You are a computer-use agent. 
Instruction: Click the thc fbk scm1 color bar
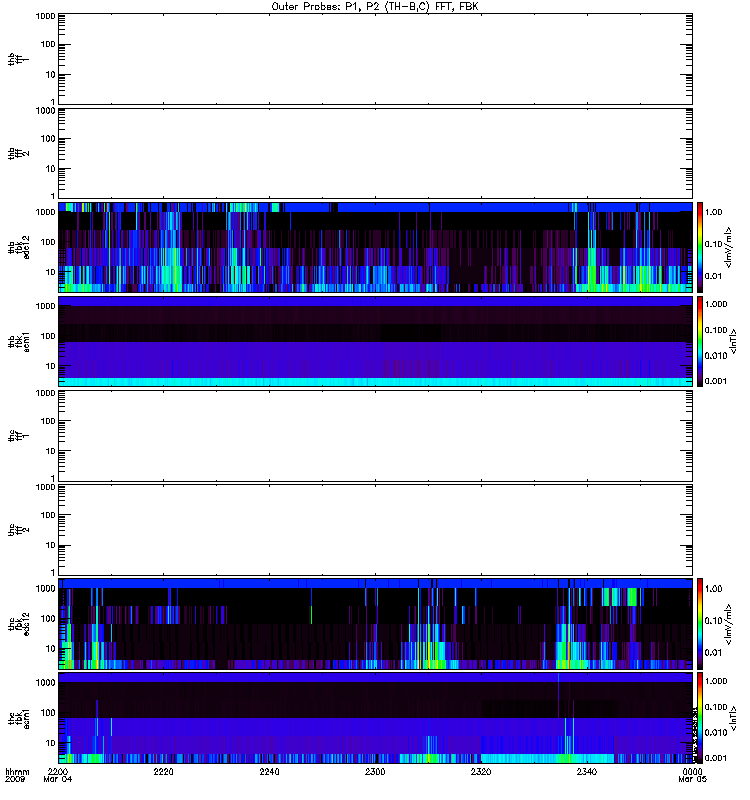tap(700, 718)
